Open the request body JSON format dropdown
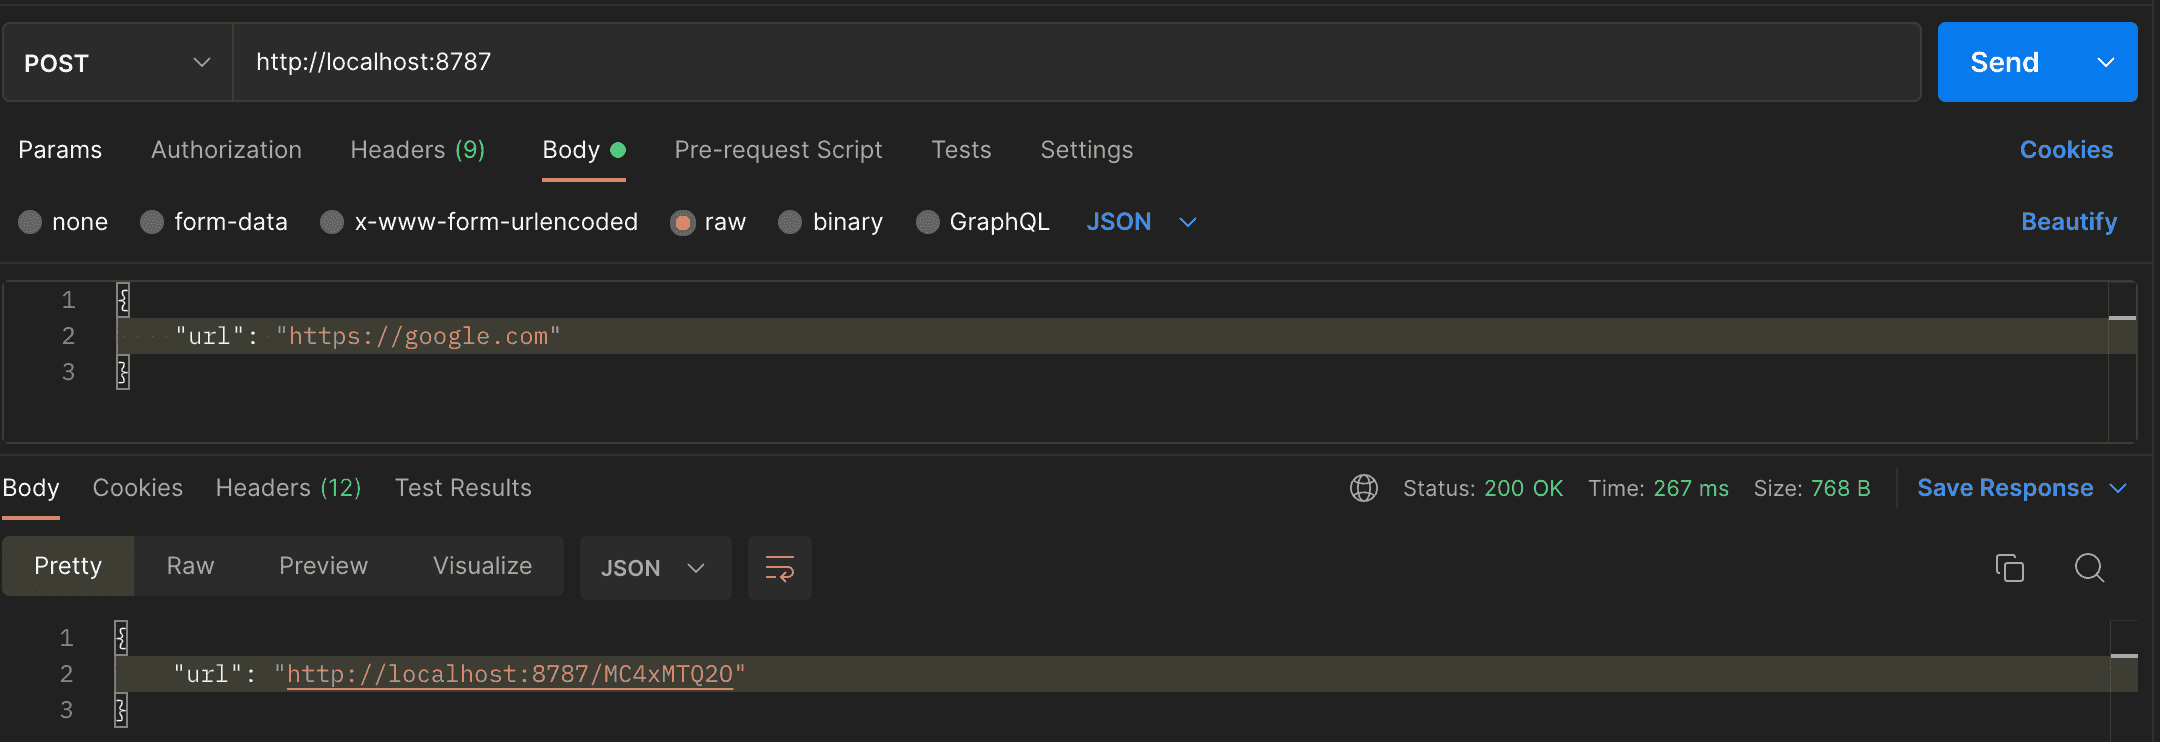The image size is (2160, 742). (1141, 222)
